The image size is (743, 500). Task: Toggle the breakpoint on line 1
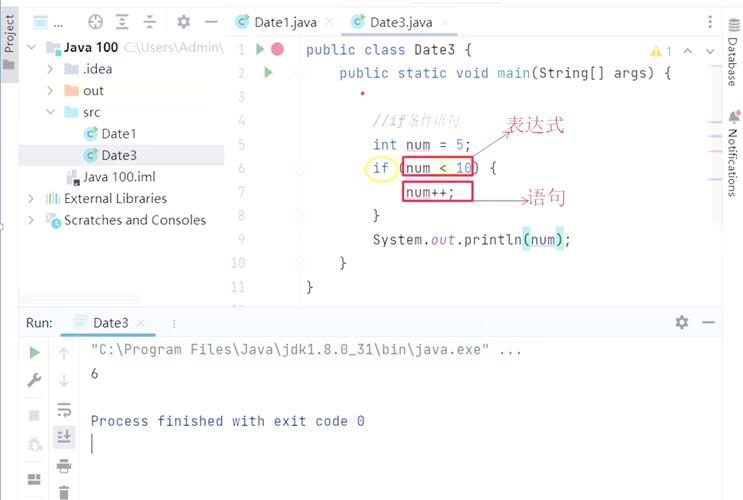(x=278, y=49)
